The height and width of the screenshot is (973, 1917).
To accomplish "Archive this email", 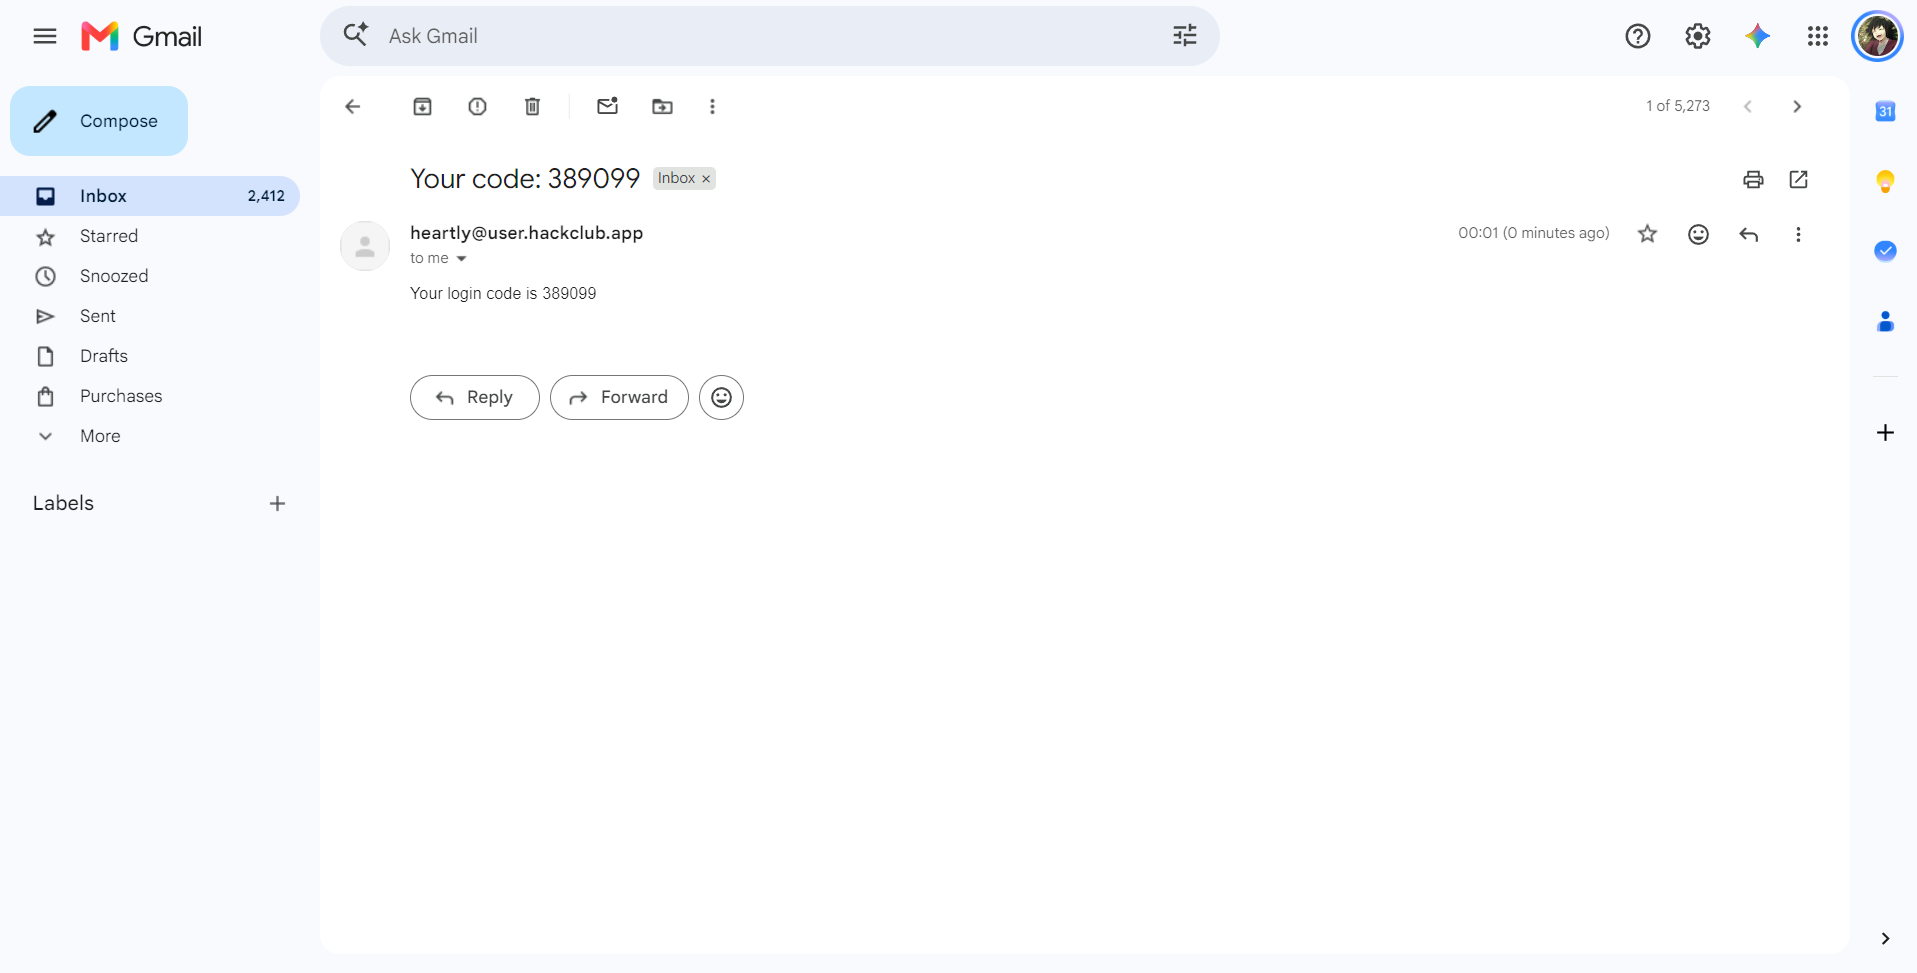I will click(x=423, y=107).
